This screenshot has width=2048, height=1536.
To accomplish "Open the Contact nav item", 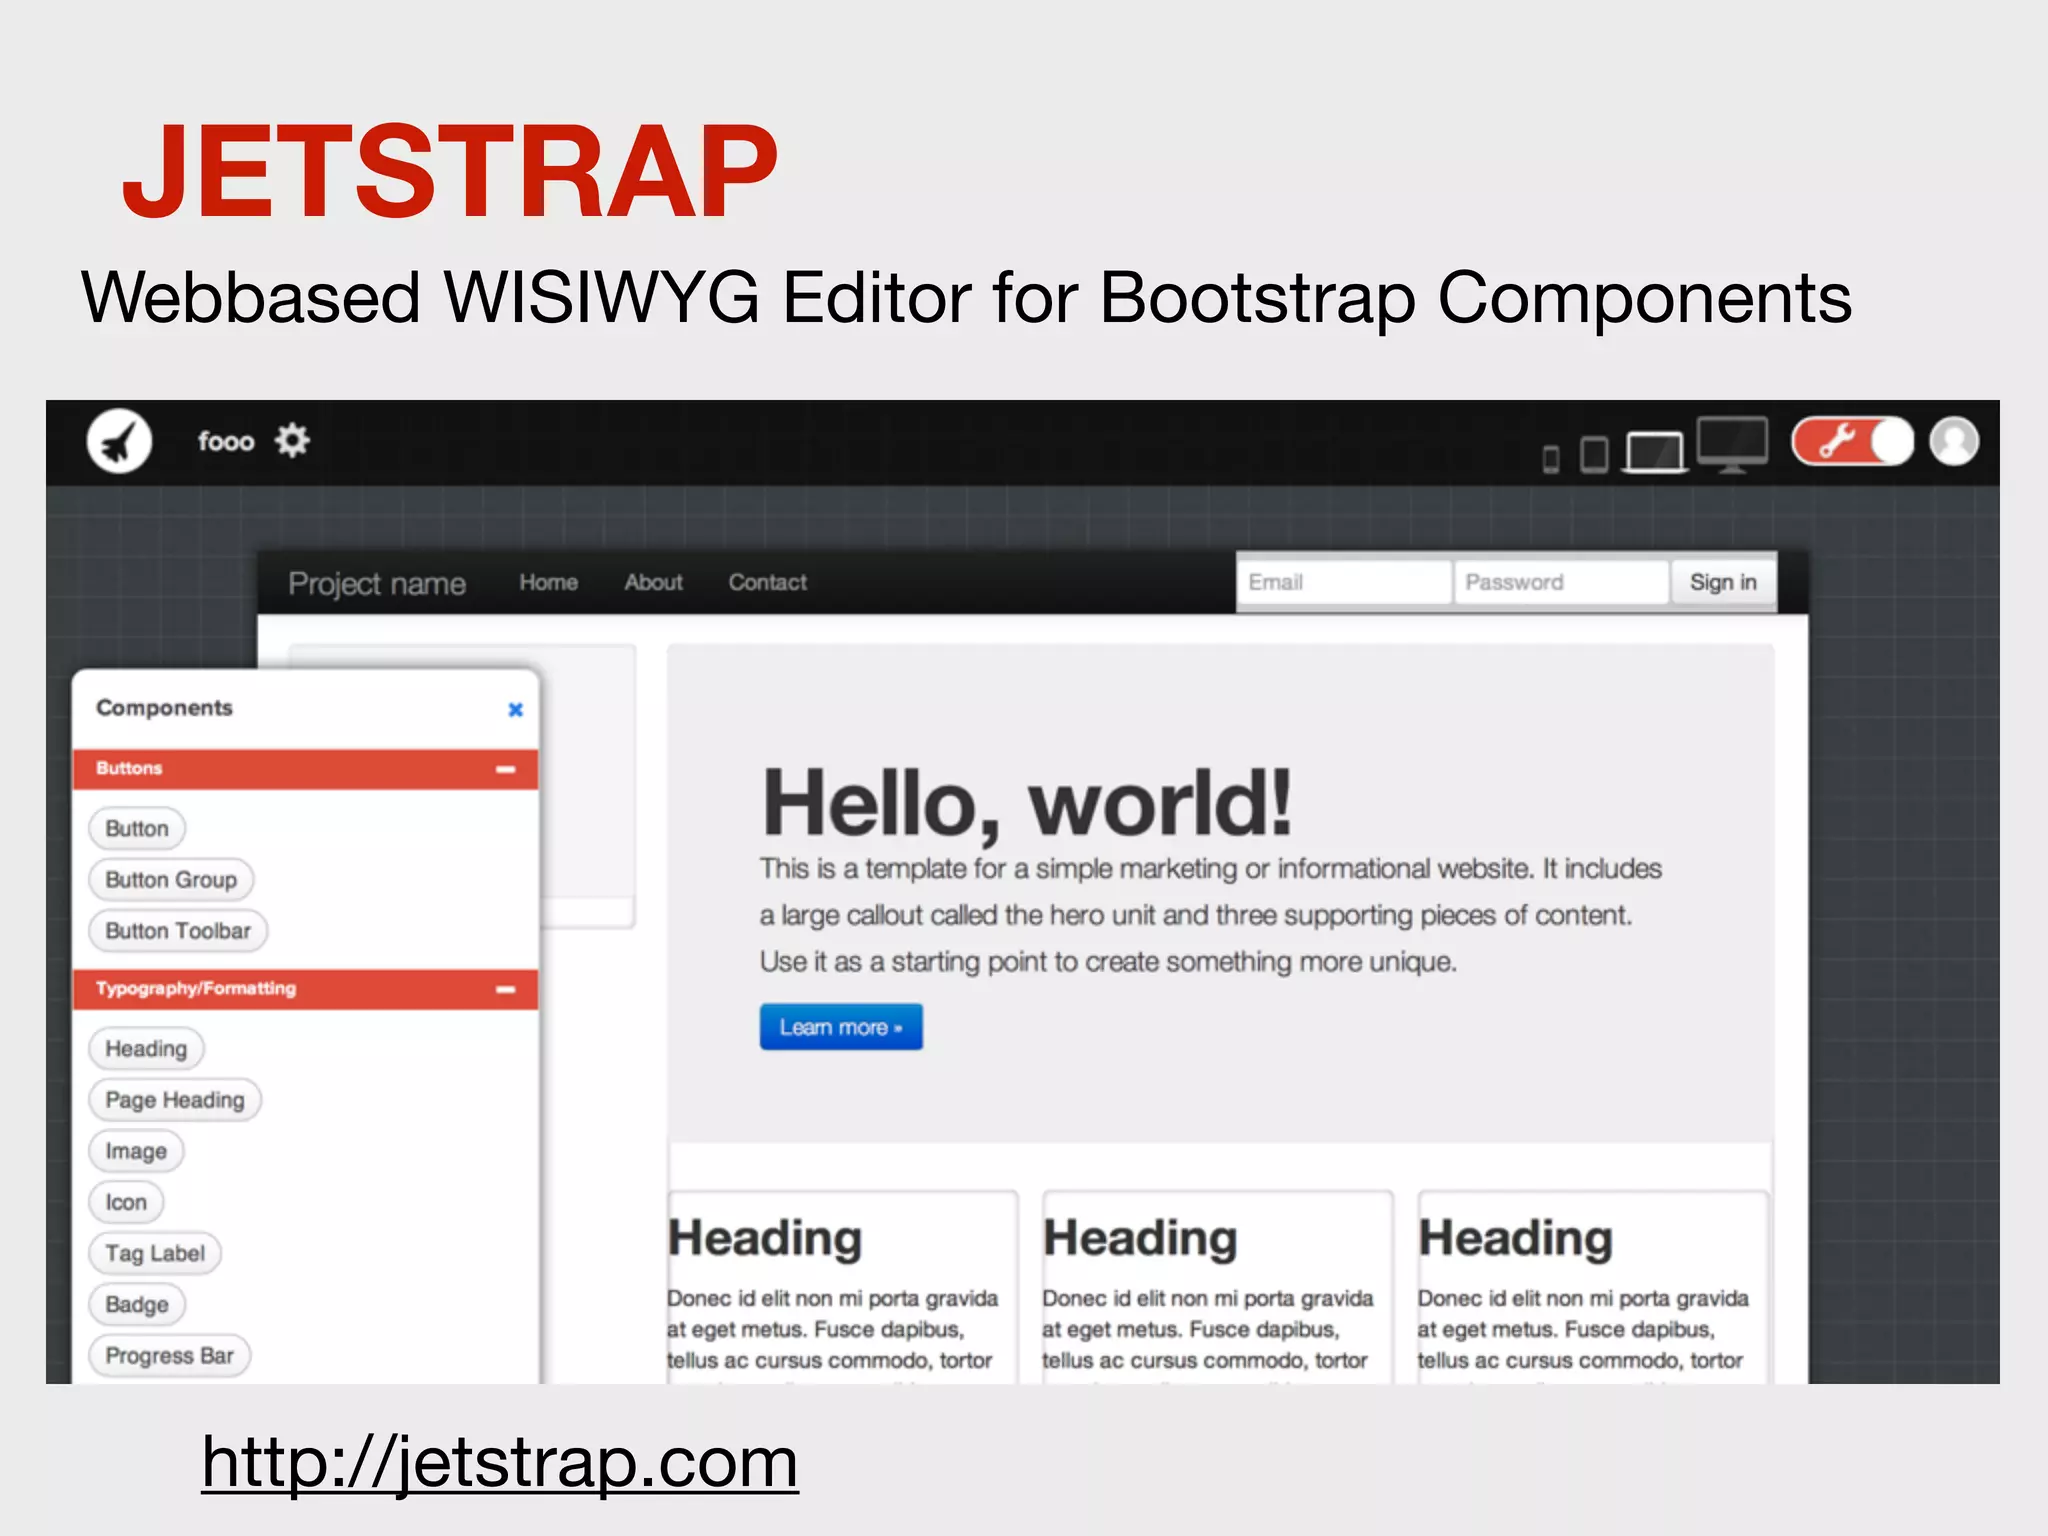I will (x=767, y=582).
